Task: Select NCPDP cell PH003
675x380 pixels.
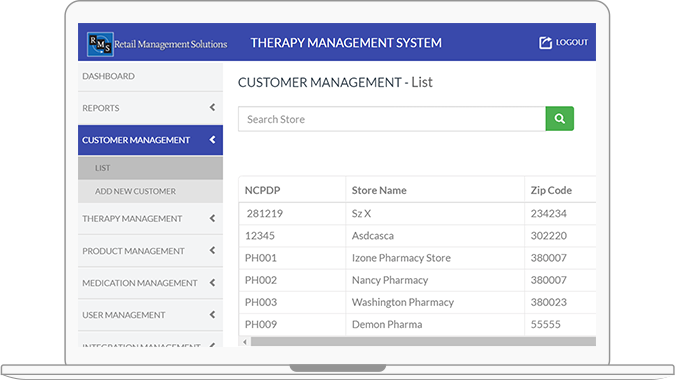Action: [261, 302]
